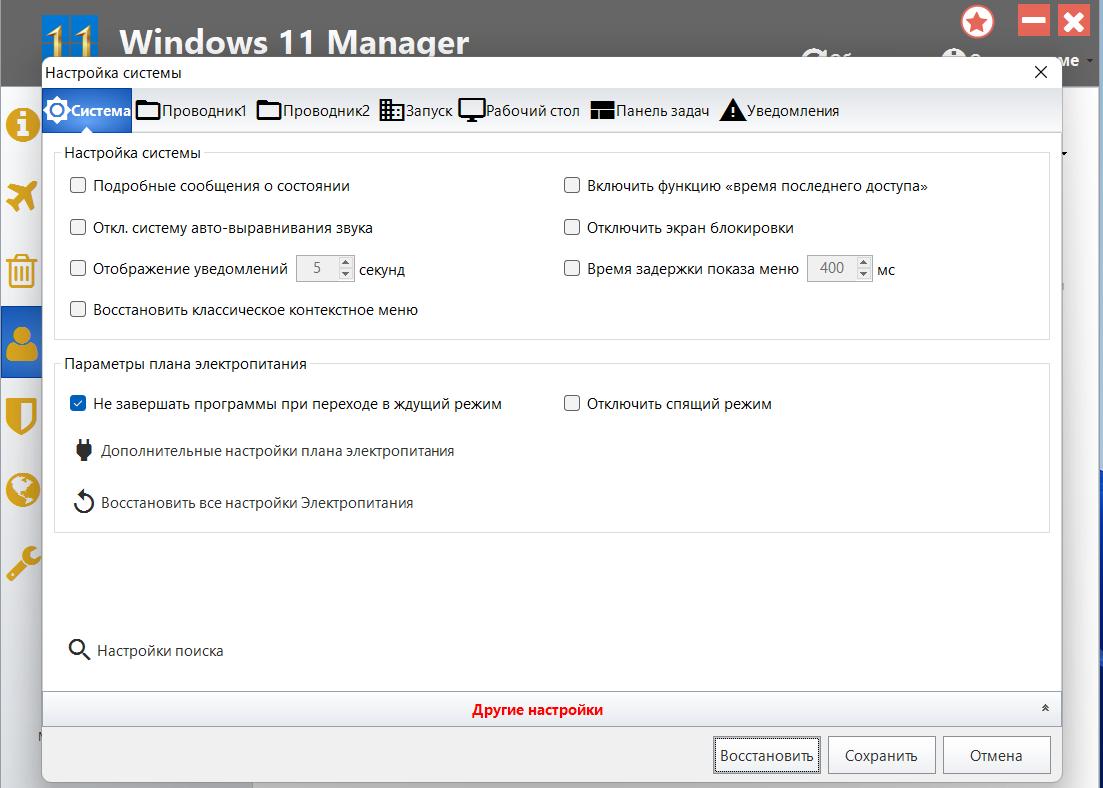Screen dimensions: 1103x788
Task: Check Восстановить классическое контекстное меню
Action: 78,310
